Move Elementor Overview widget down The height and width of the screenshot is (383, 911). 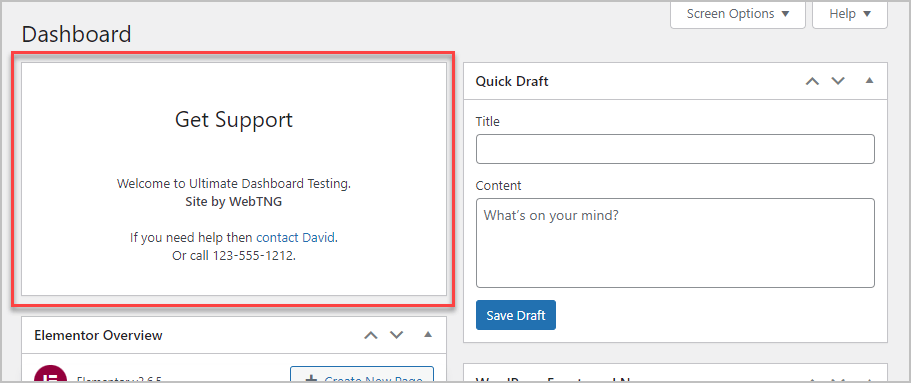pos(396,335)
